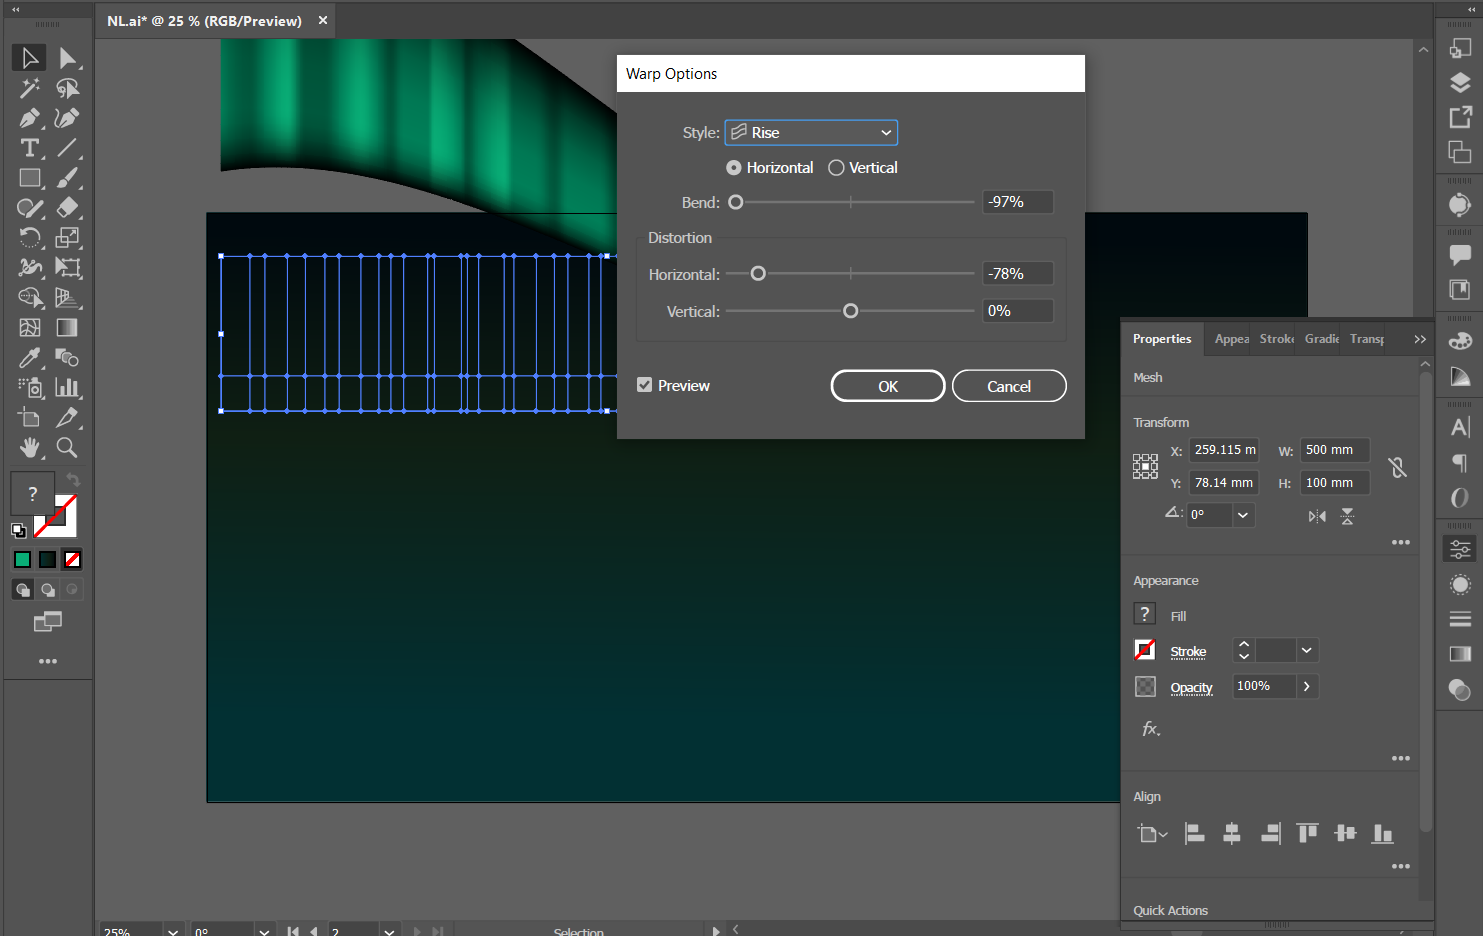This screenshot has height=936, width=1483.
Task: Switch to the Gradient panel tab
Action: 1321,339
